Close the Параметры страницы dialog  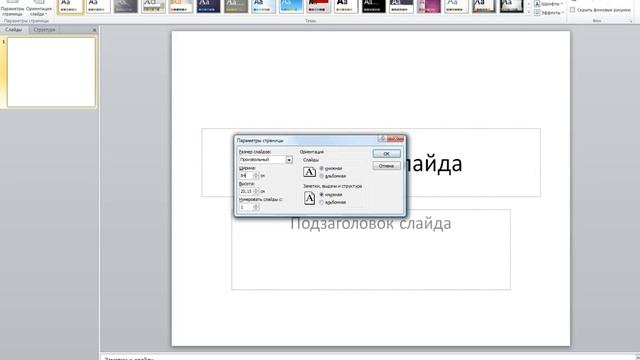click(395, 139)
